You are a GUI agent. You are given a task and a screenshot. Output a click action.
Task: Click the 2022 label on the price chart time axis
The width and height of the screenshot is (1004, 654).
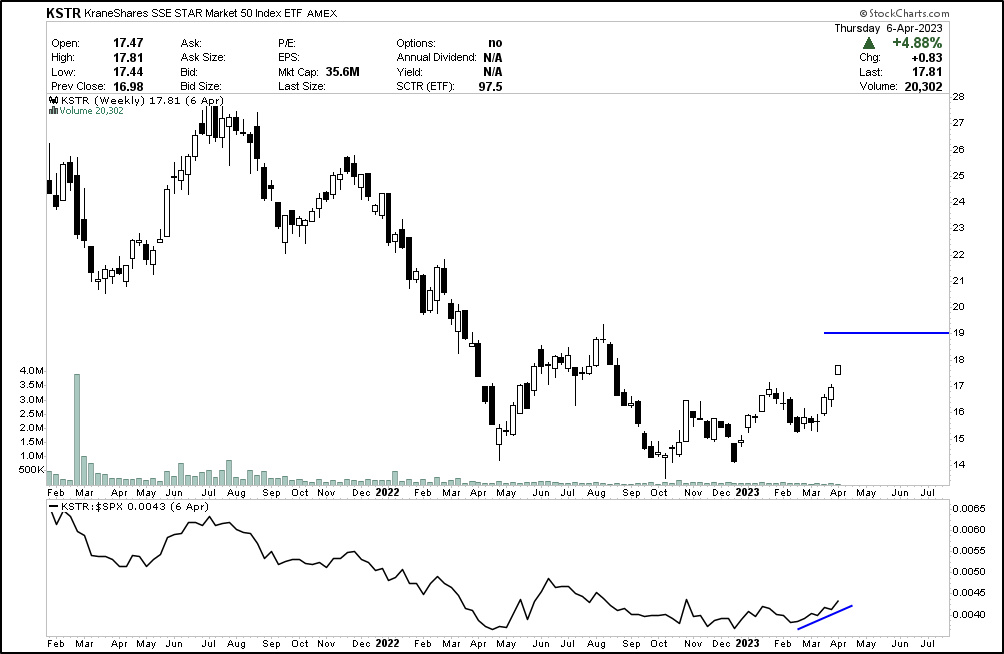pyautogui.click(x=387, y=493)
